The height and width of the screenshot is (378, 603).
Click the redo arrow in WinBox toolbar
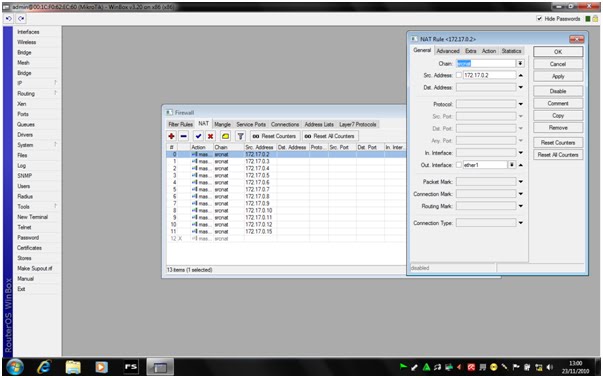coord(21,18)
